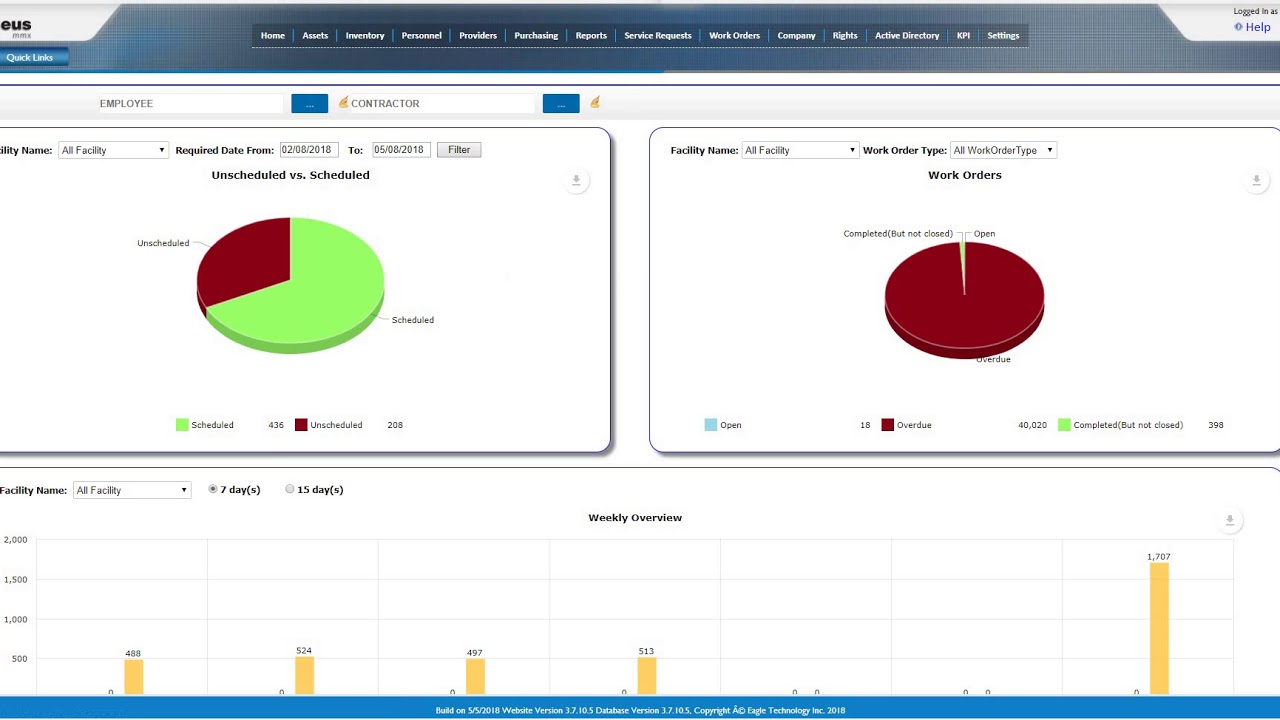Open Weekly Overview Facility Name dropdown

[x=132, y=490]
